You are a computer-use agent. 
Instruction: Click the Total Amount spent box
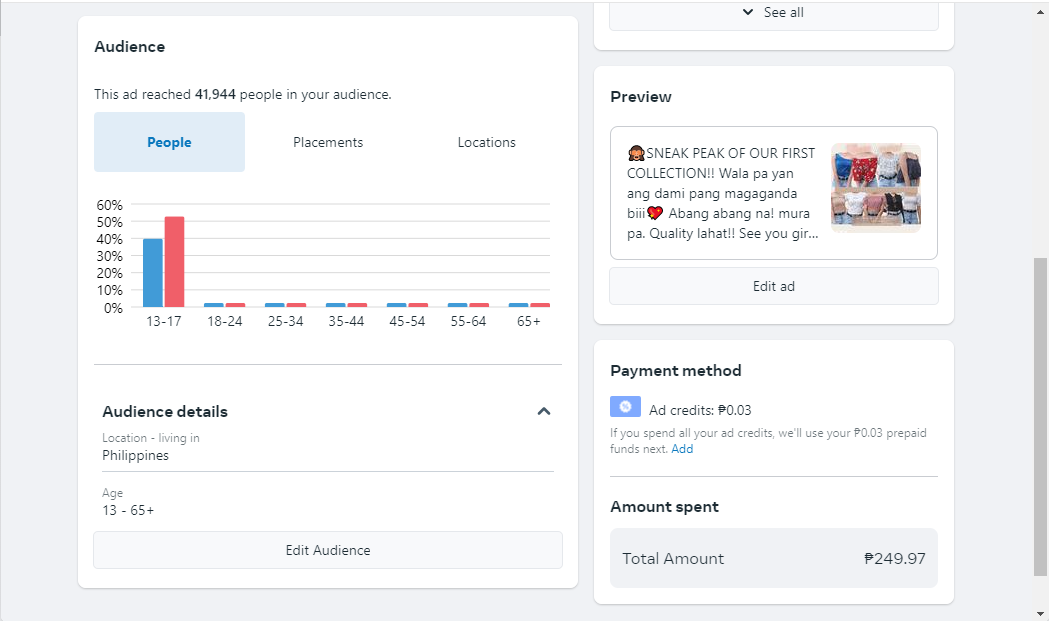[x=773, y=558]
